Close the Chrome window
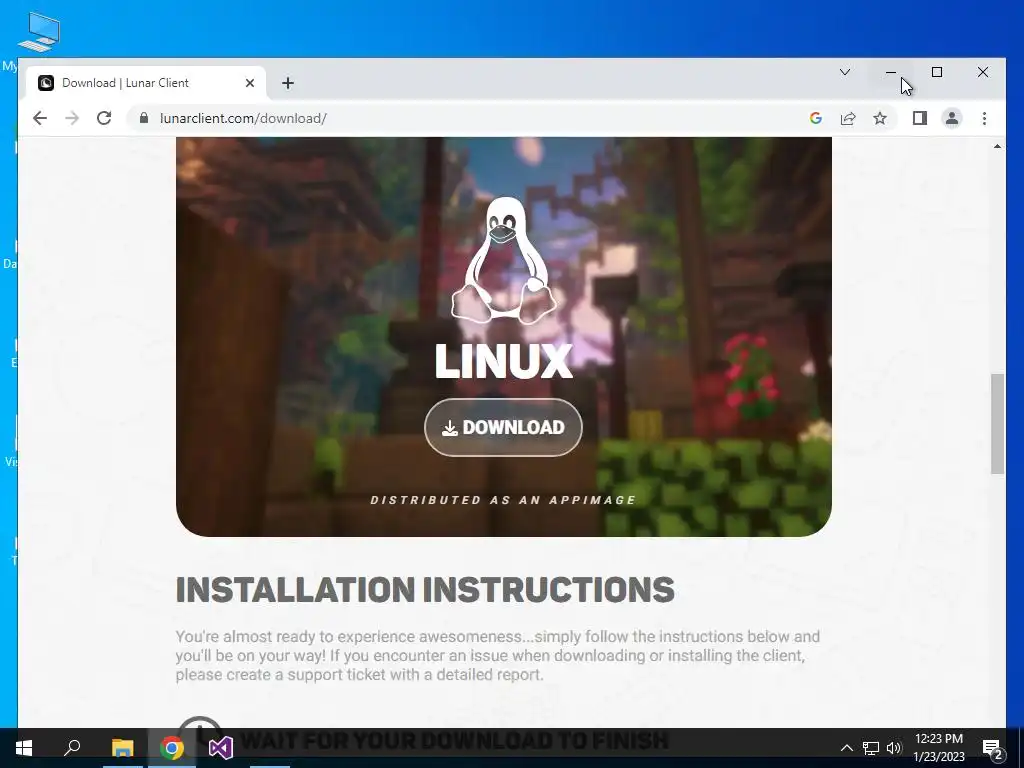This screenshot has width=1024, height=768. [x=982, y=72]
